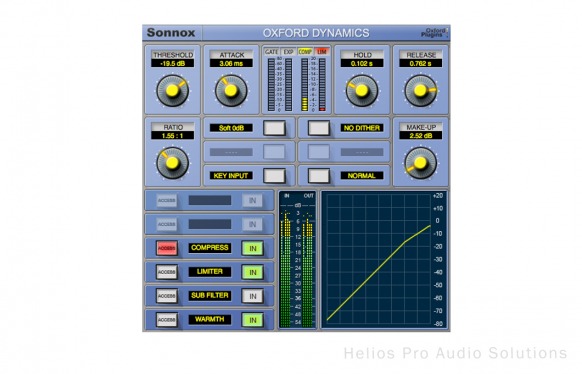Click ACCESS button for Sub Filter
The image size is (582, 374).
coord(167,296)
